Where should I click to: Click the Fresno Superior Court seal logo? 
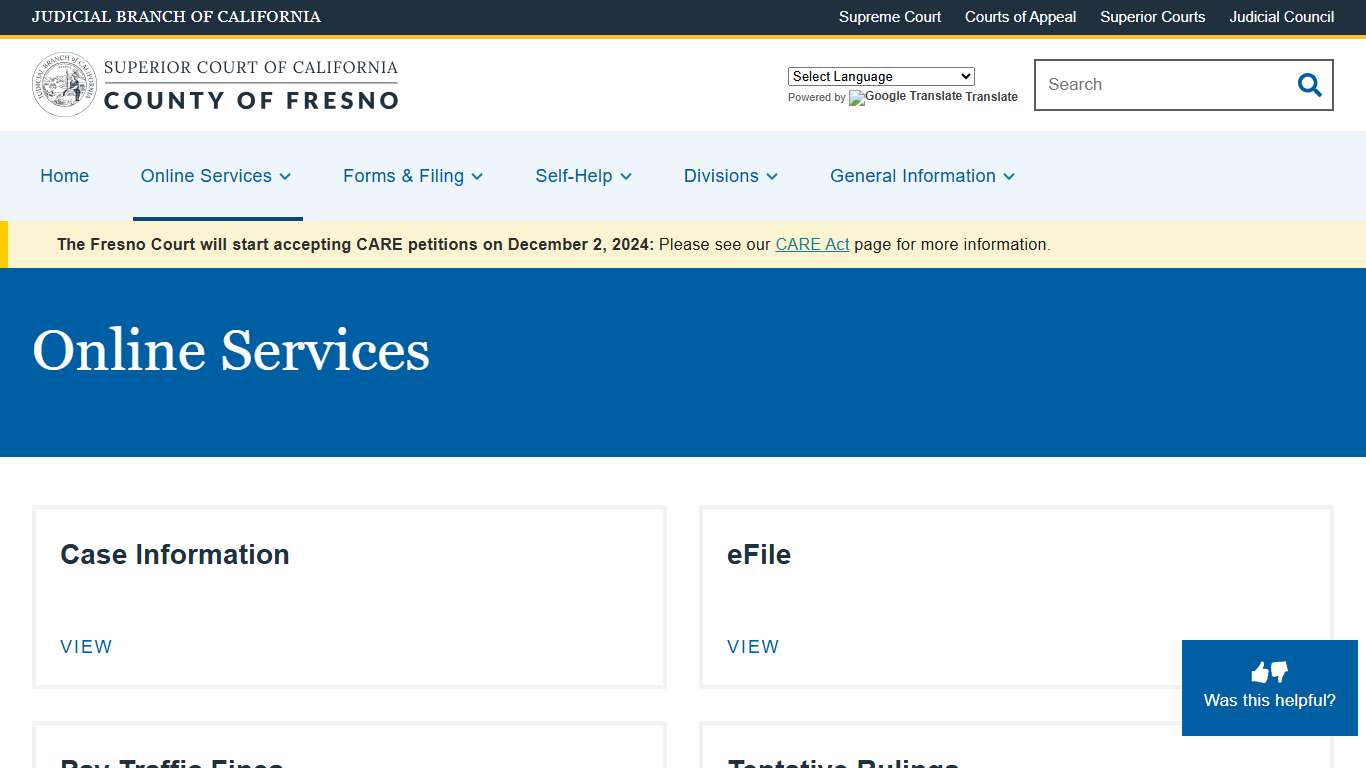[63, 83]
